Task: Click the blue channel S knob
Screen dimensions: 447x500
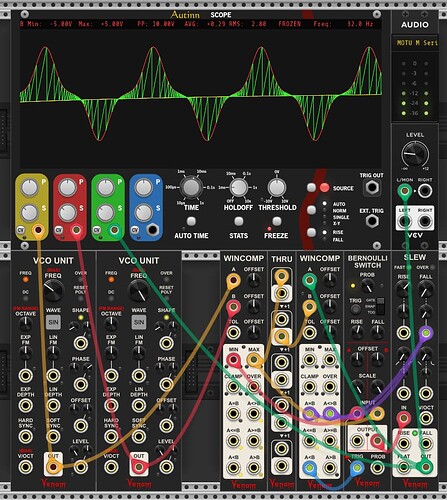Action: 144,213
